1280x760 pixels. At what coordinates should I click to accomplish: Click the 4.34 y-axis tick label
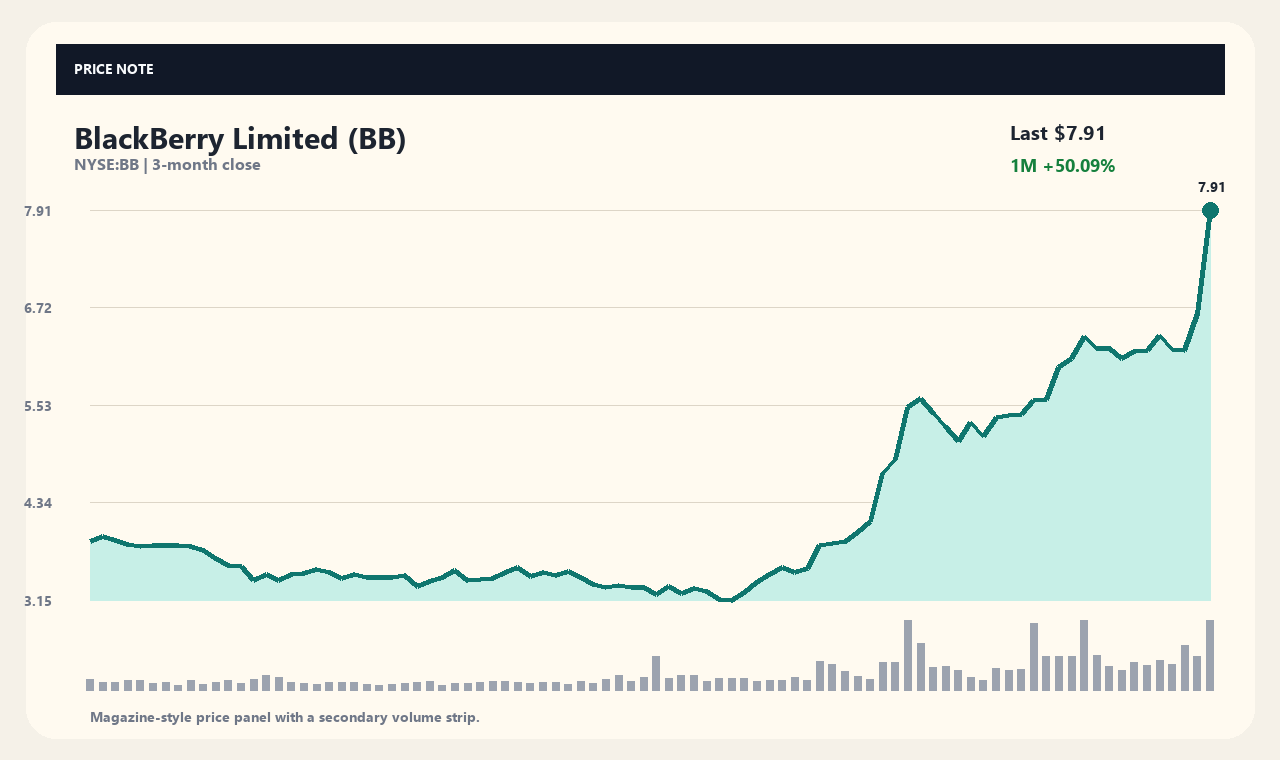37,503
